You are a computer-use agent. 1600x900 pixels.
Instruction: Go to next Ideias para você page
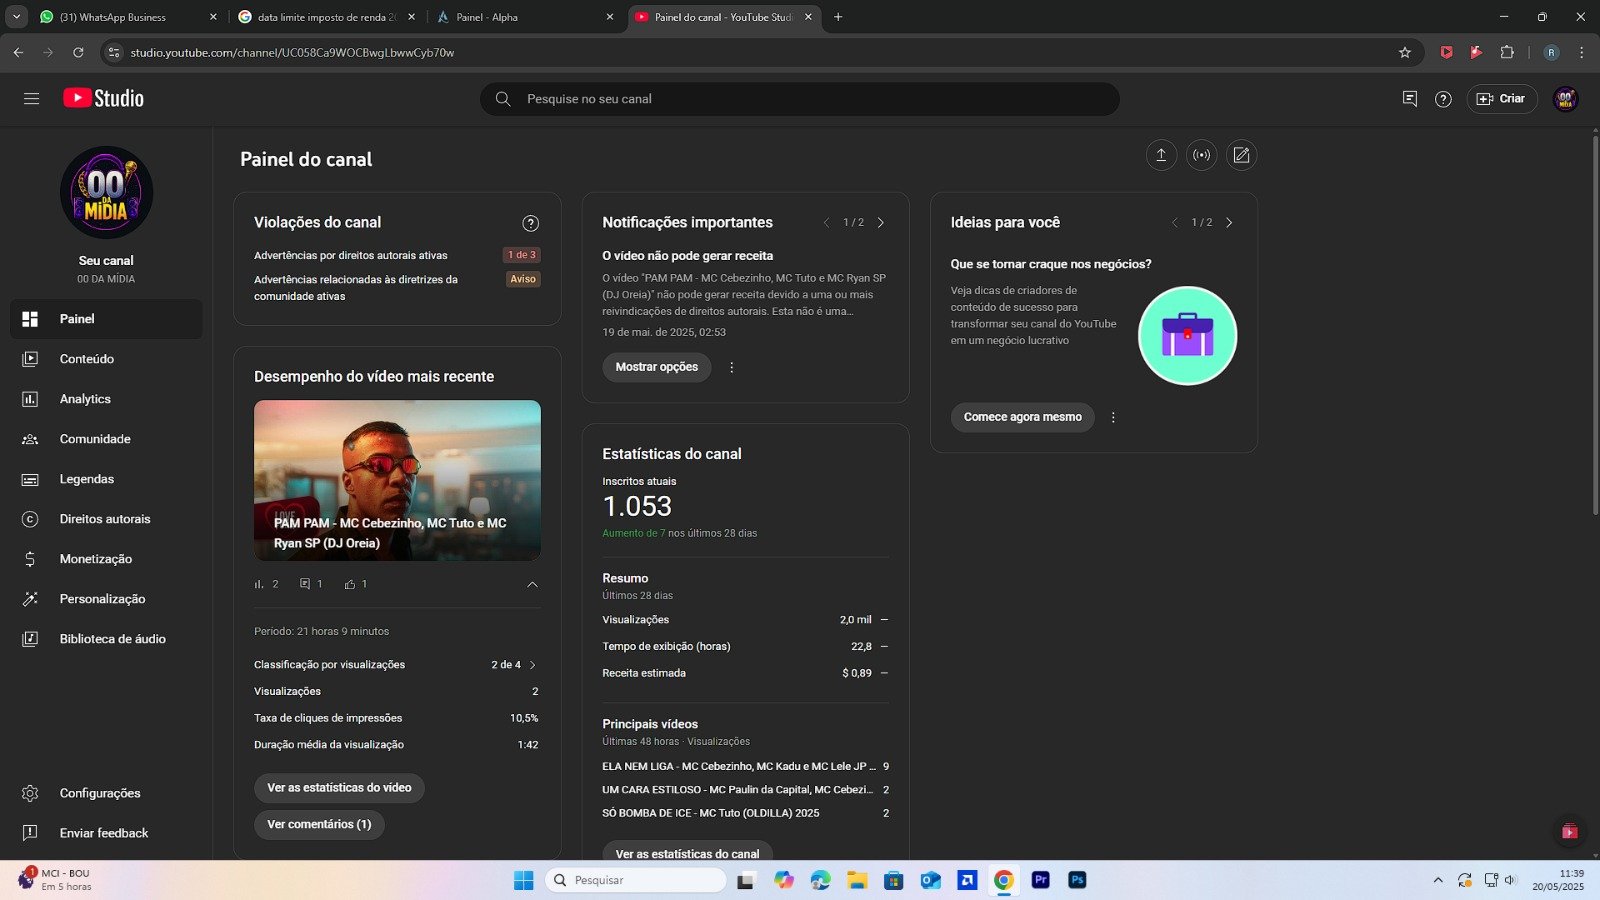[1229, 223]
